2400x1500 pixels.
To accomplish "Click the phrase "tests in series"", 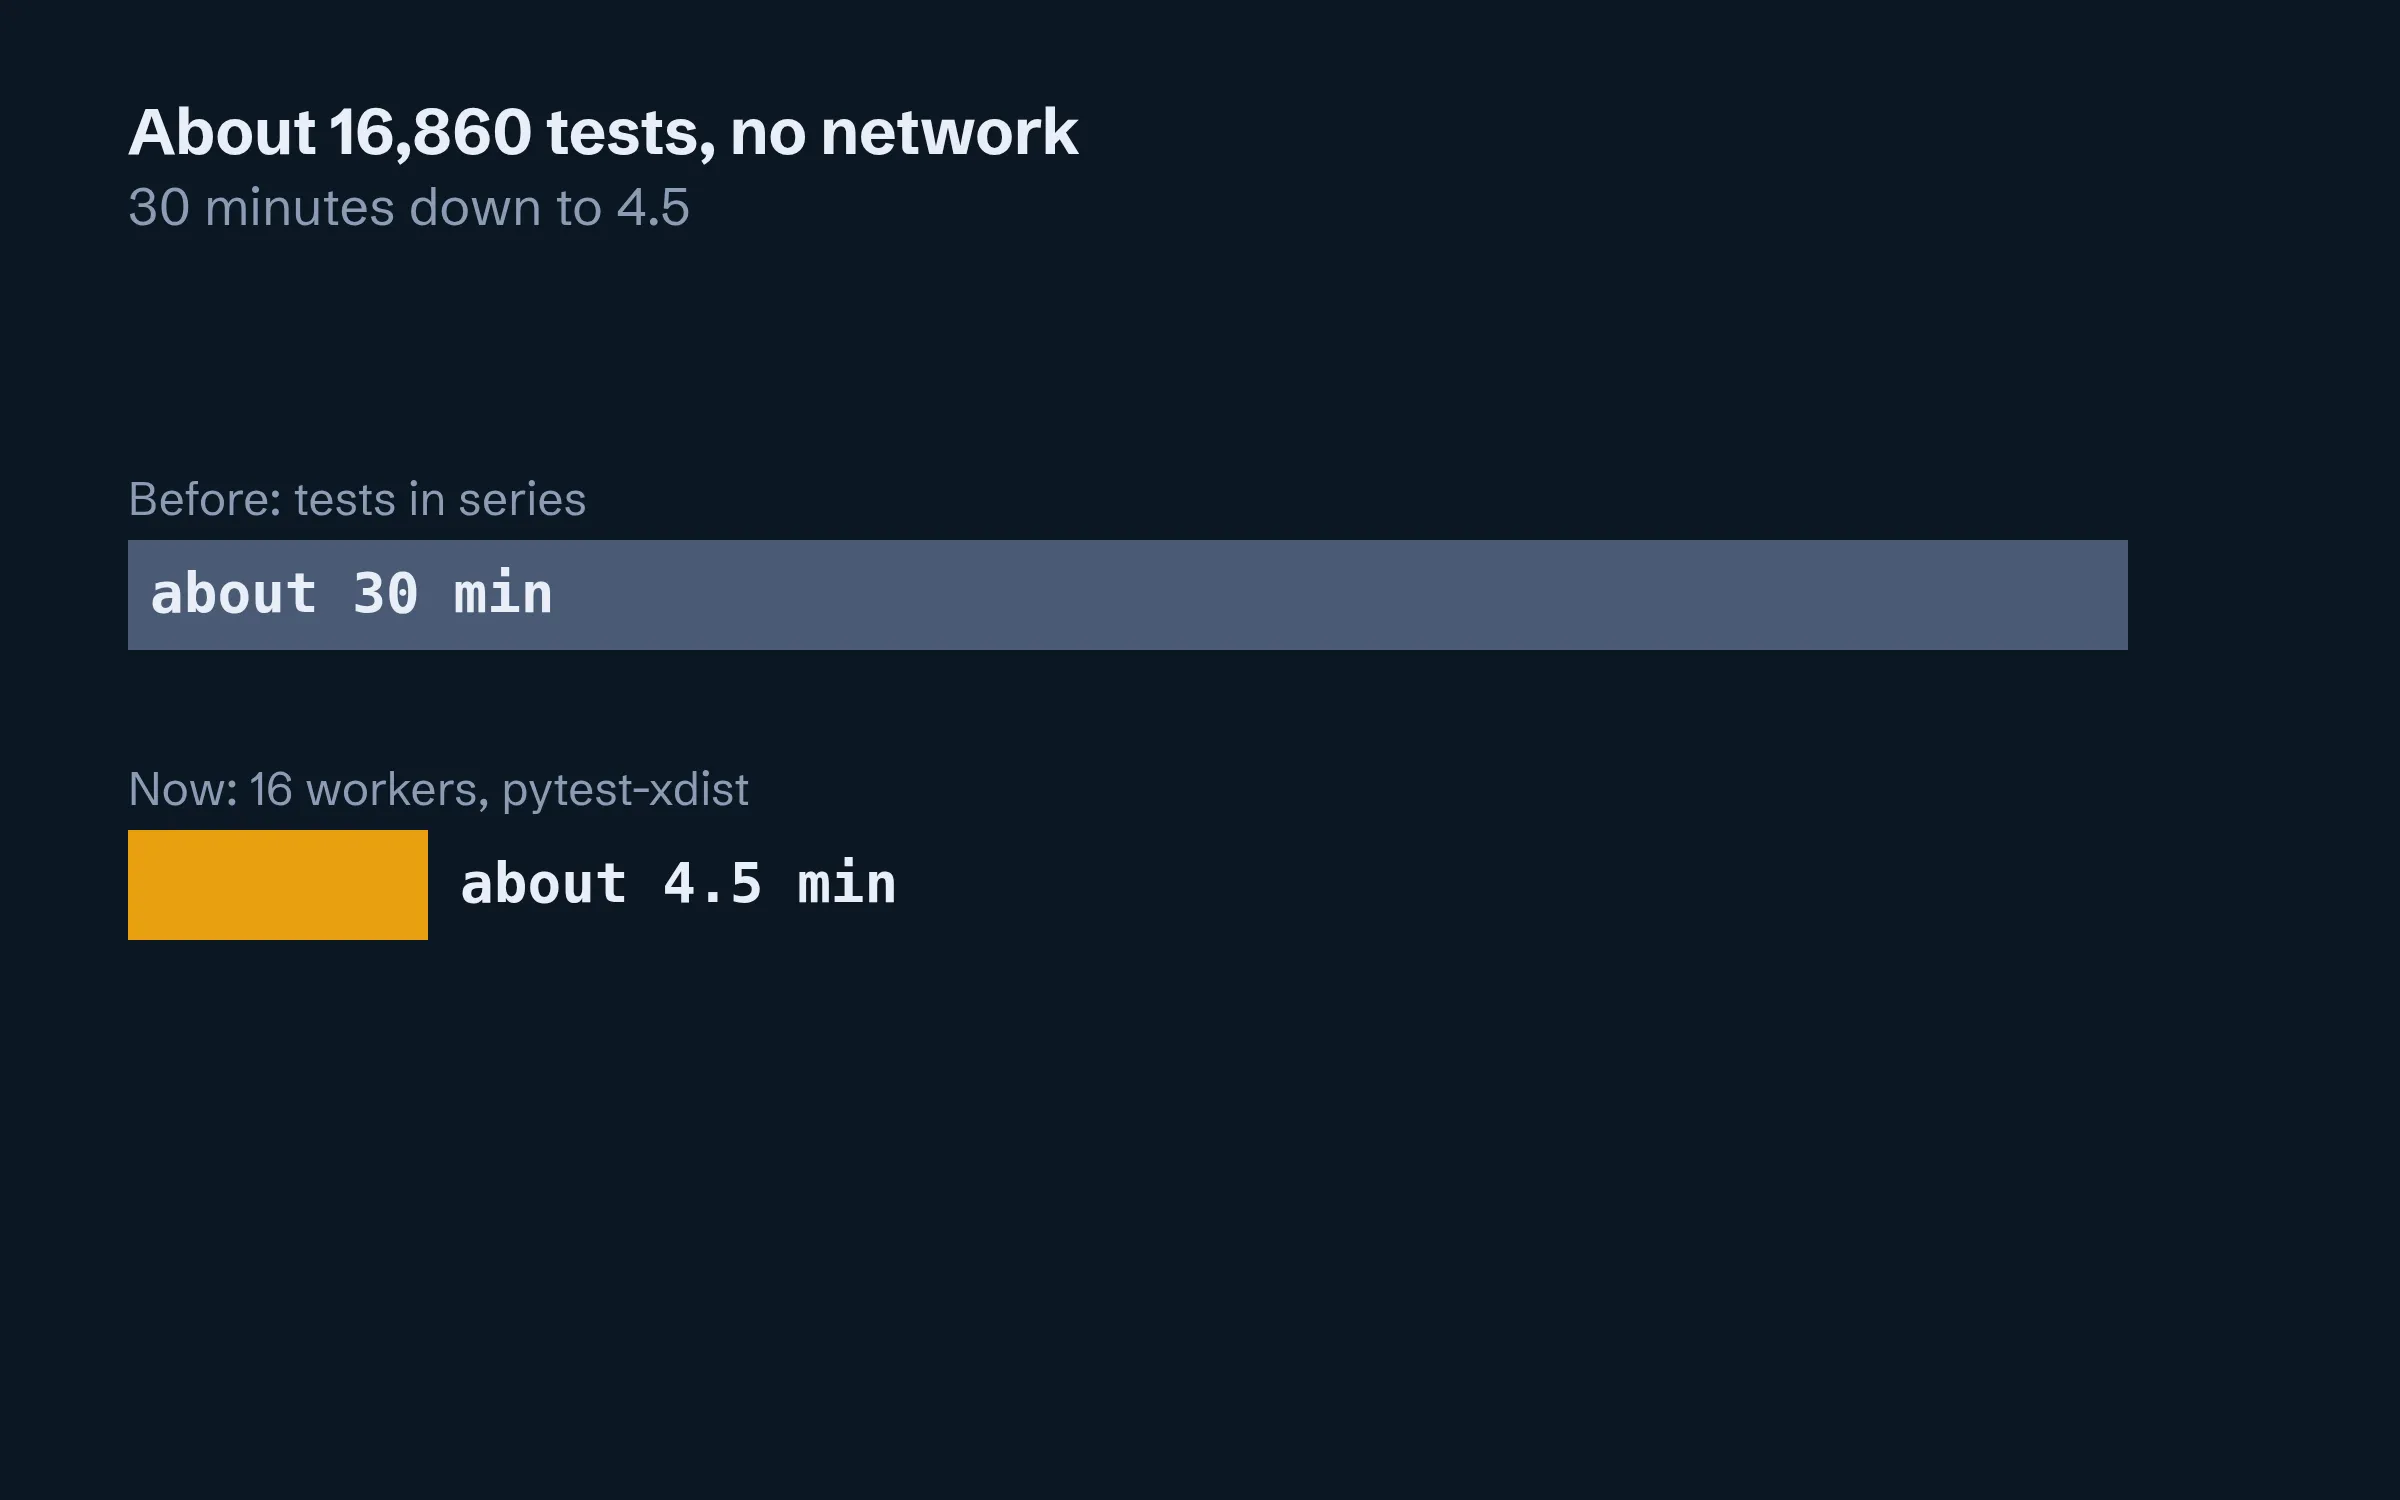I will pyautogui.click(x=440, y=499).
